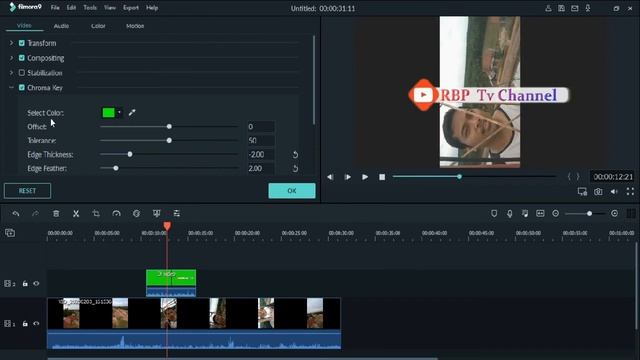Reset the Edge Feather value
Viewport: 640px width, 360px height.
(x=295, y=168)
